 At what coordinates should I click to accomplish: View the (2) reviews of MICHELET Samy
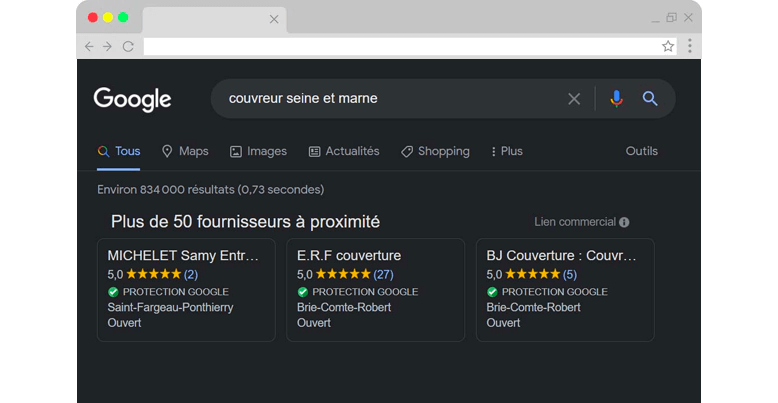(x=191, y=274)
